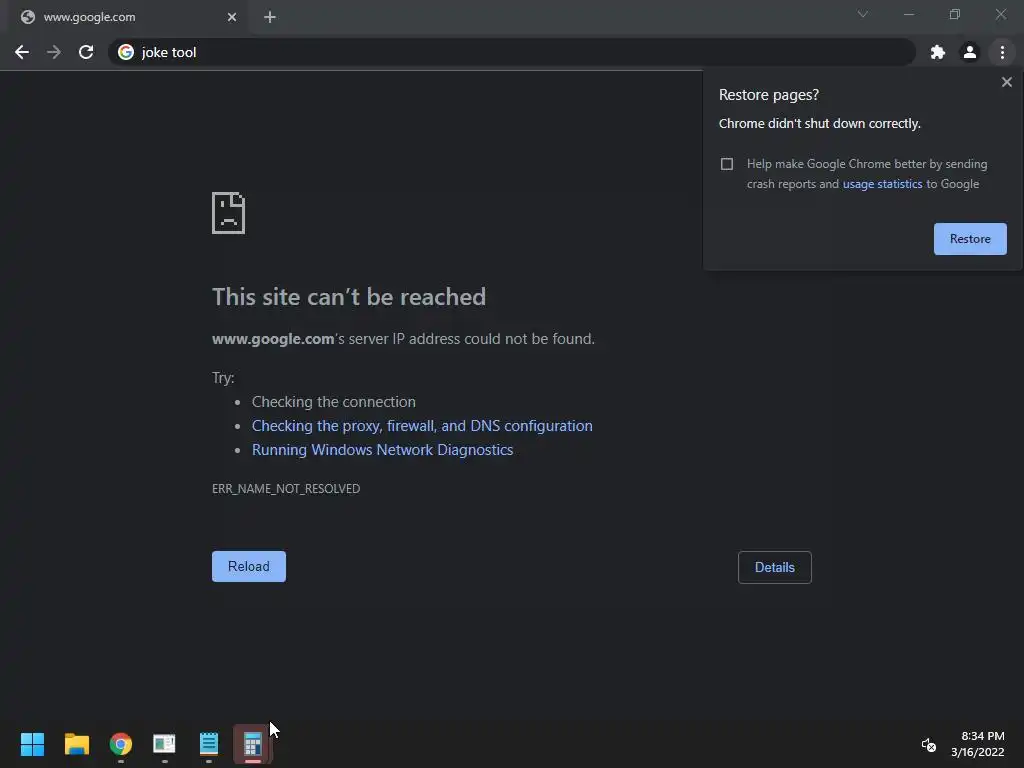This screenshot has height=768, width=1024.
Task: Open the Extensions puzzle-piece menu
Action: tap(938, 52)
